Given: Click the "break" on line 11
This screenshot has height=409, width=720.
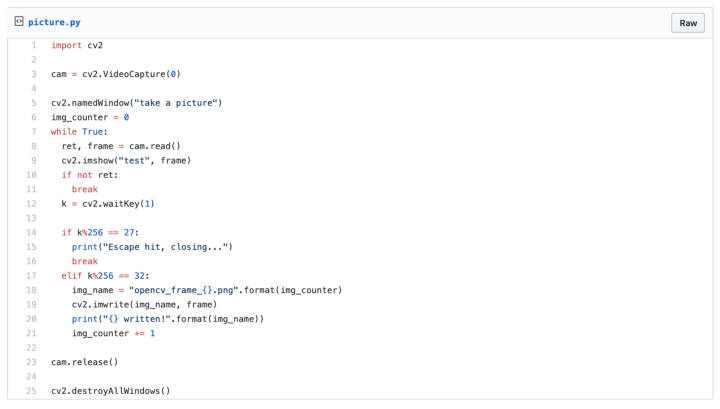Looking at the screenshot, I should coord(85,190).
